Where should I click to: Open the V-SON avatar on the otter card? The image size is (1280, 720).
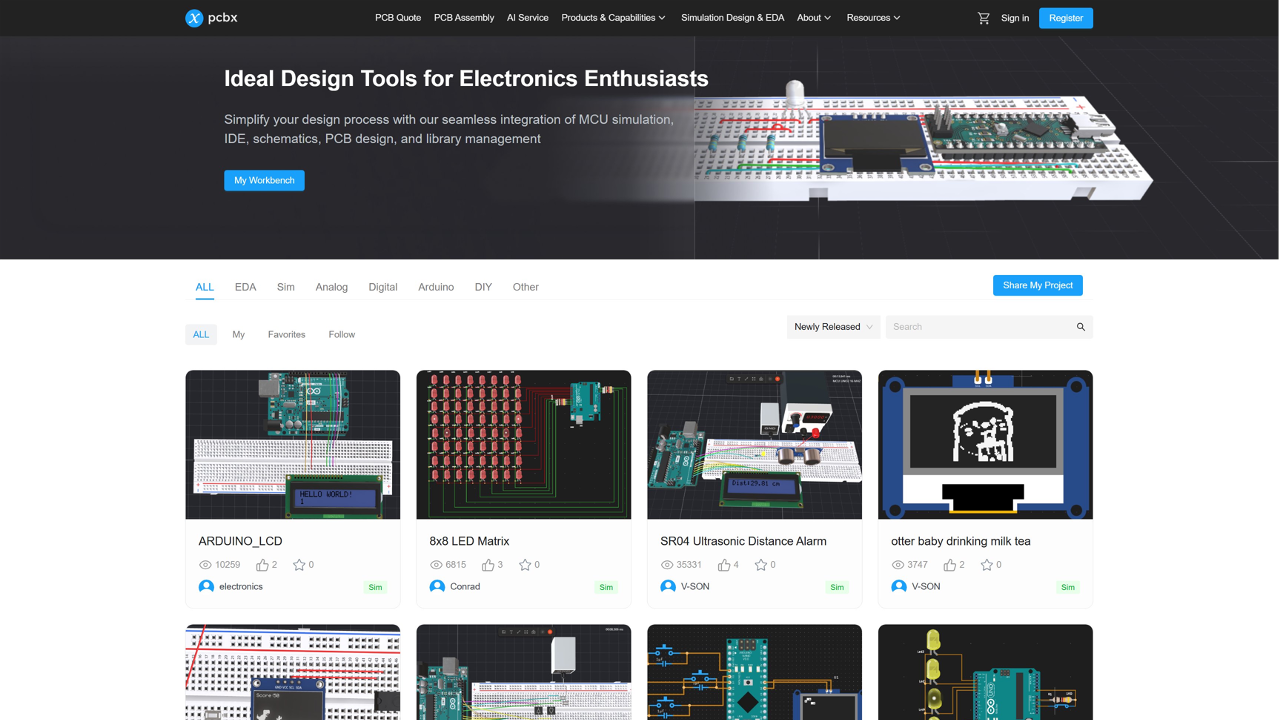pos(899,587)
